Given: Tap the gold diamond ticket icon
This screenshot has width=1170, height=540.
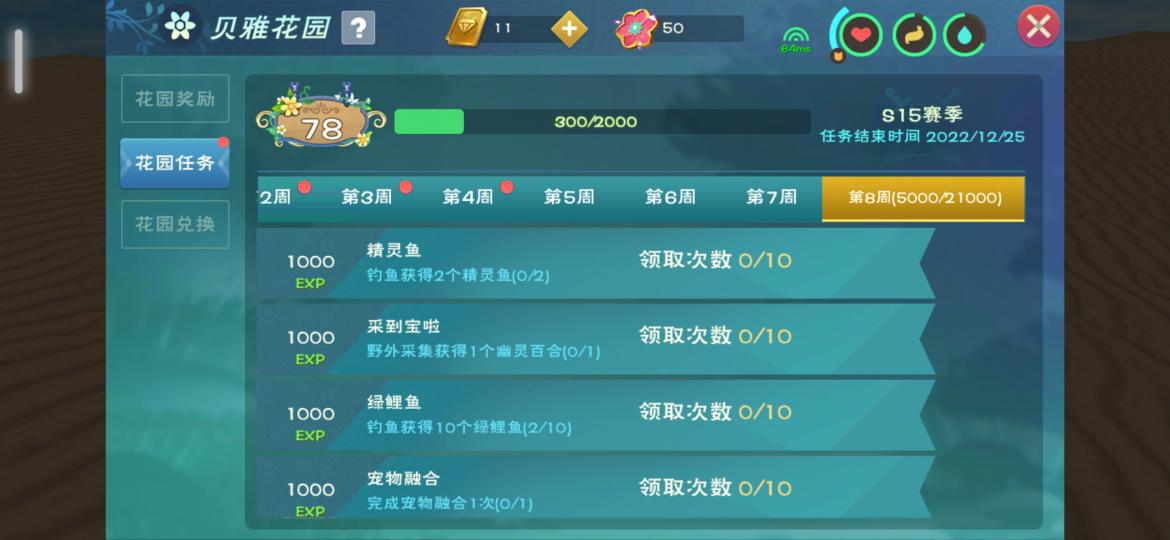Looking at the screenshot, I should click(x=467, y=28).
